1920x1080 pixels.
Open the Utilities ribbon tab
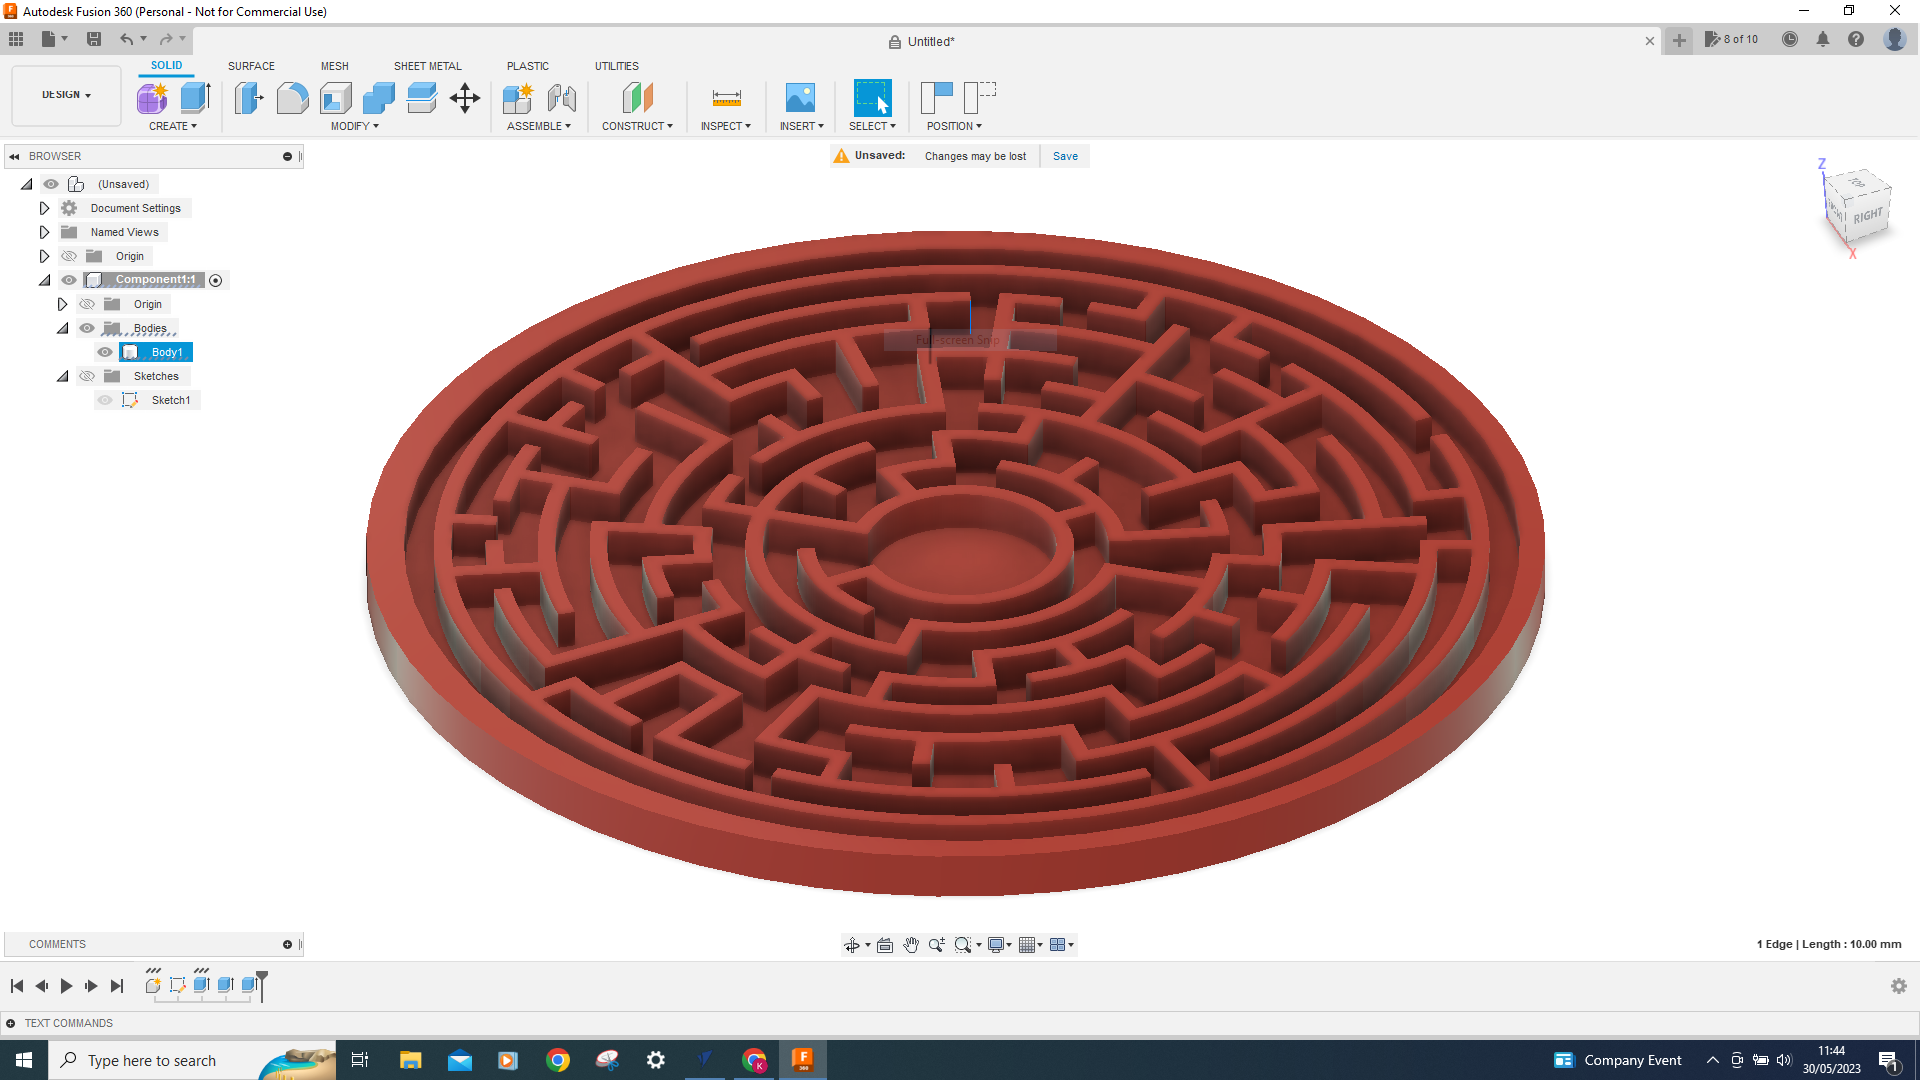tap(617, 66)
